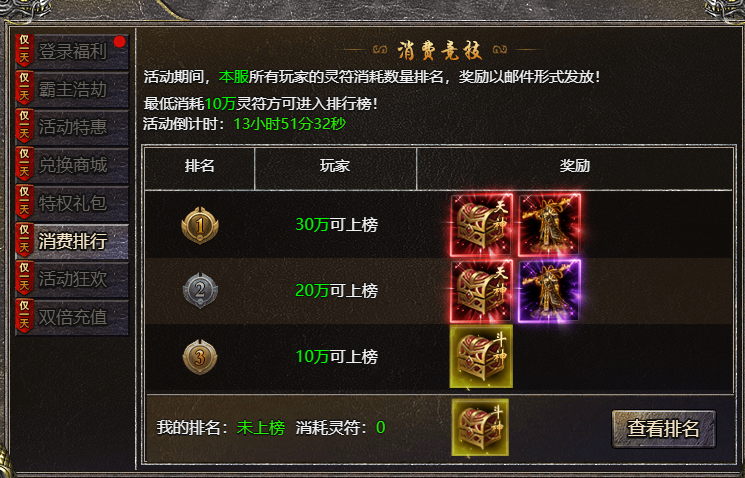Click second-place 天神 treasure chest reward
745x478 pixels.
point(481,291)
